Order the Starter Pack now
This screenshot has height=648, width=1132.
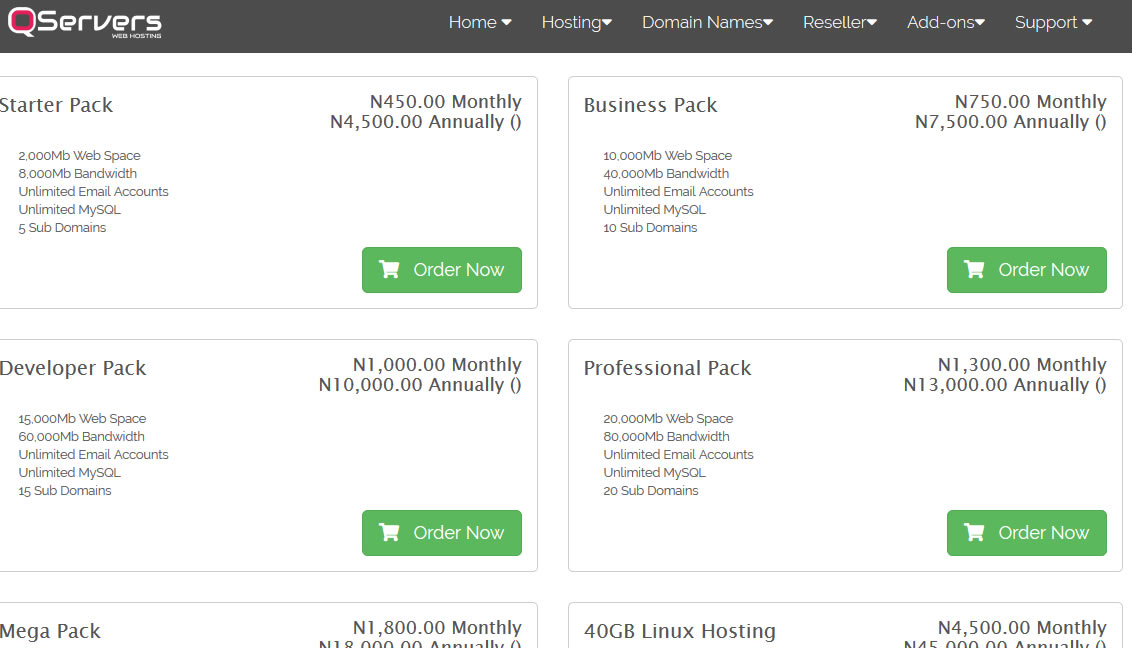[x=442, y=270]
